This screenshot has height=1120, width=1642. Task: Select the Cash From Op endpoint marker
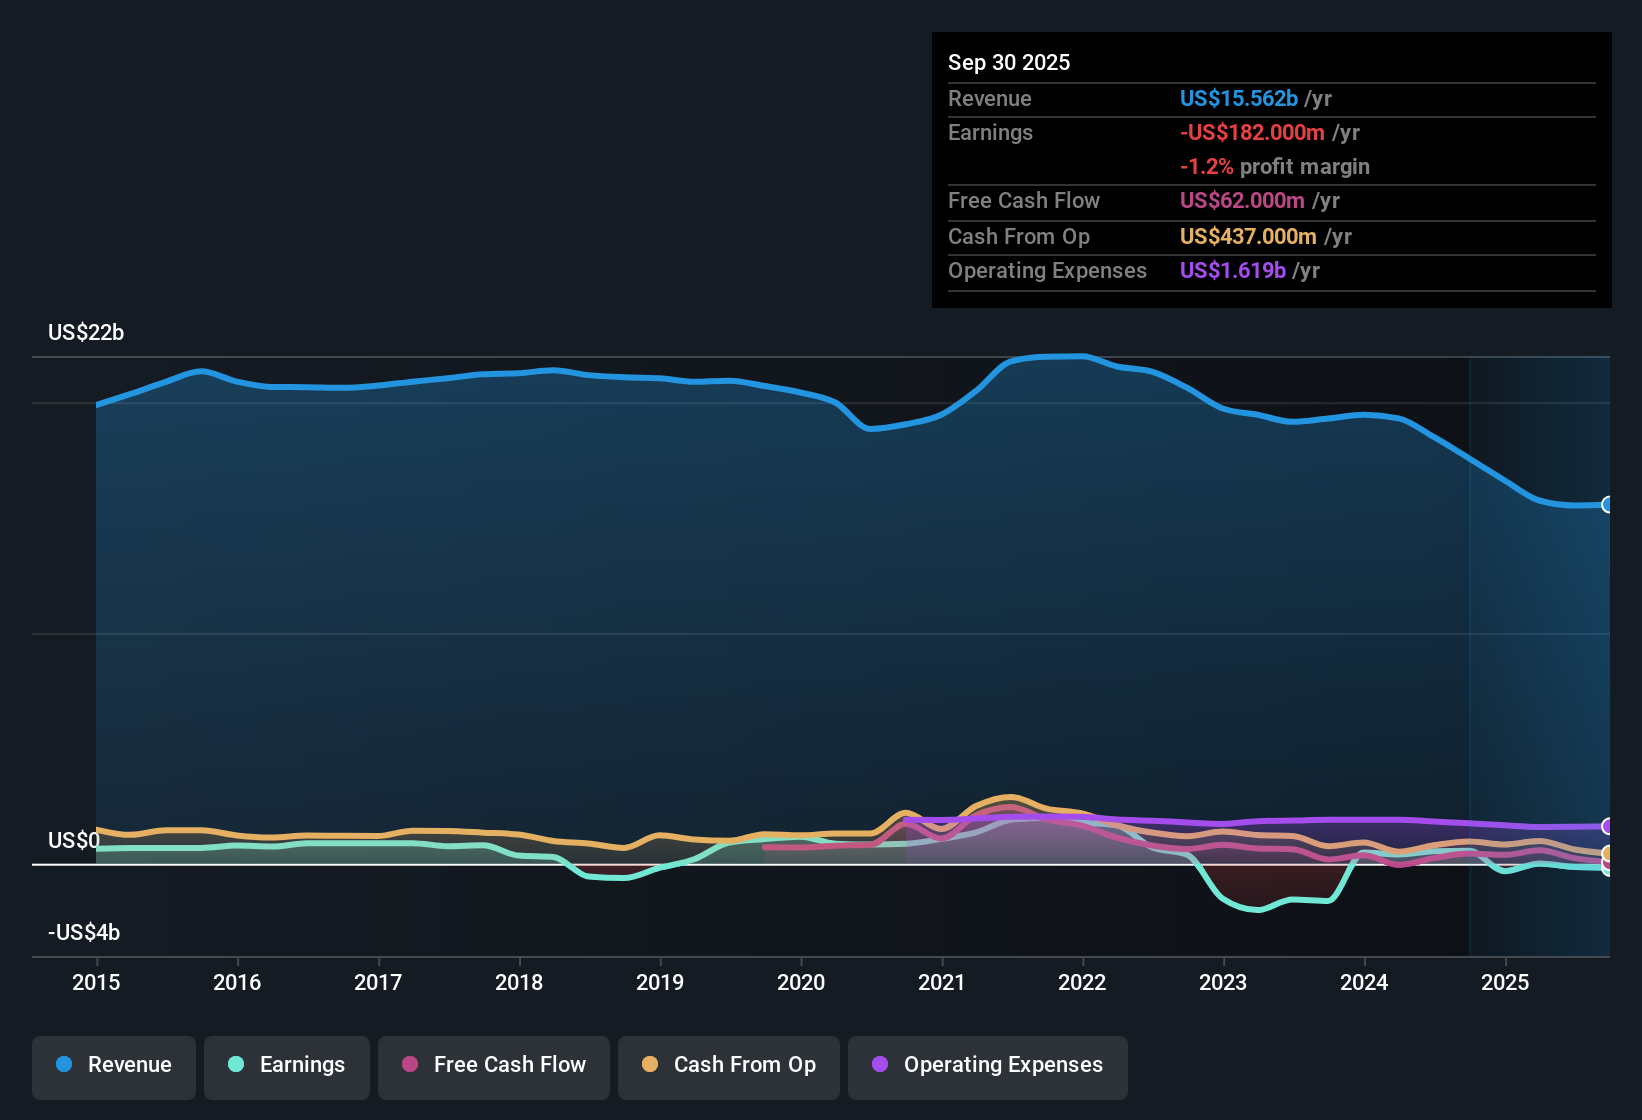(x=1608, y=853)
